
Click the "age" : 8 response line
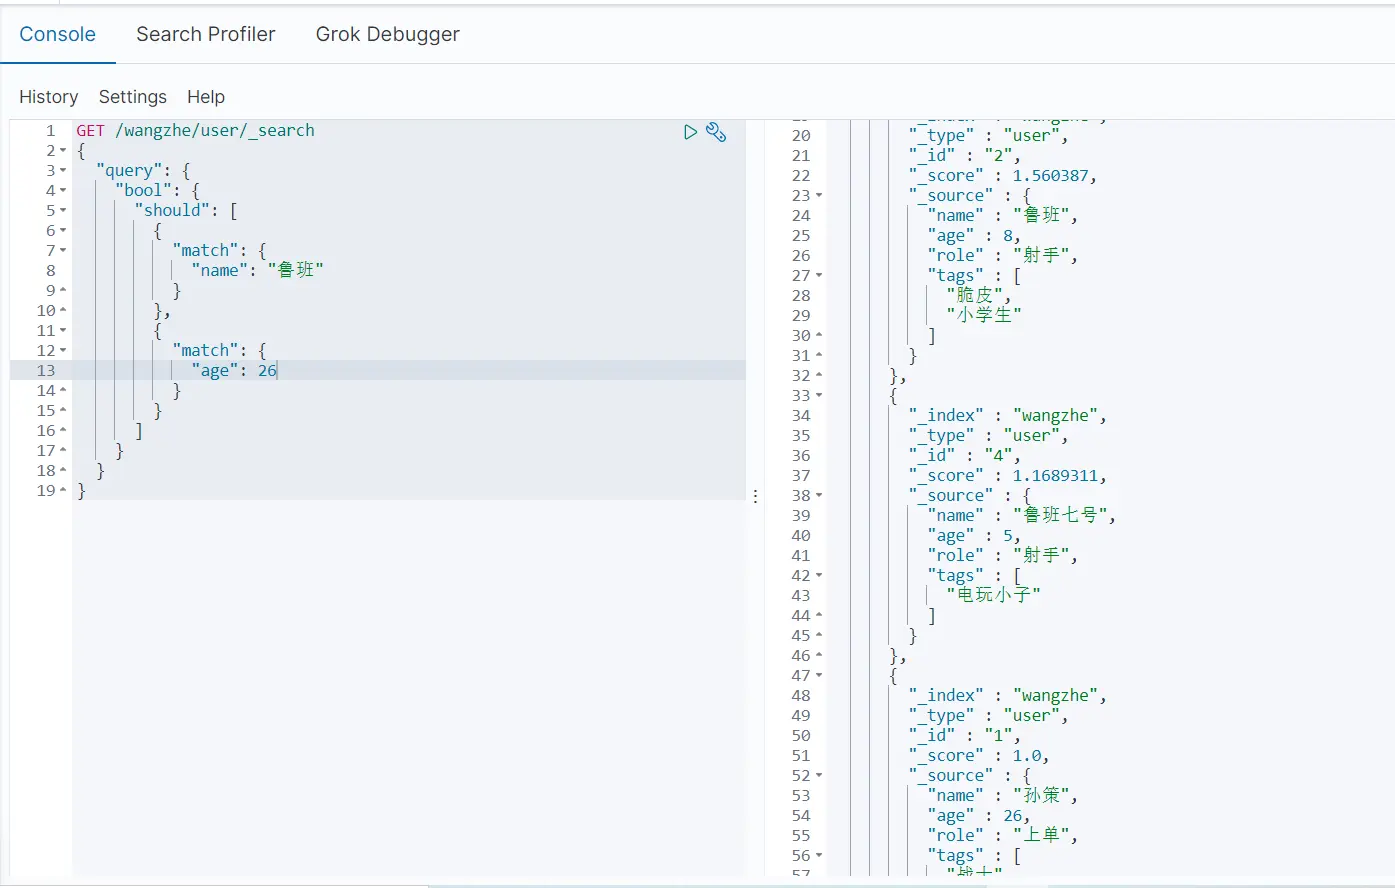pos(974,236)
